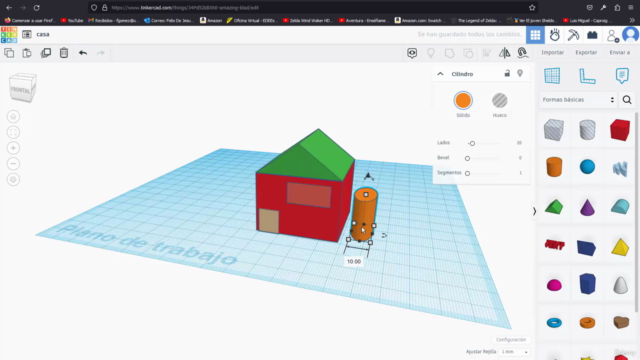
Task: Click the Ruler tool icon
Action: 587,76
